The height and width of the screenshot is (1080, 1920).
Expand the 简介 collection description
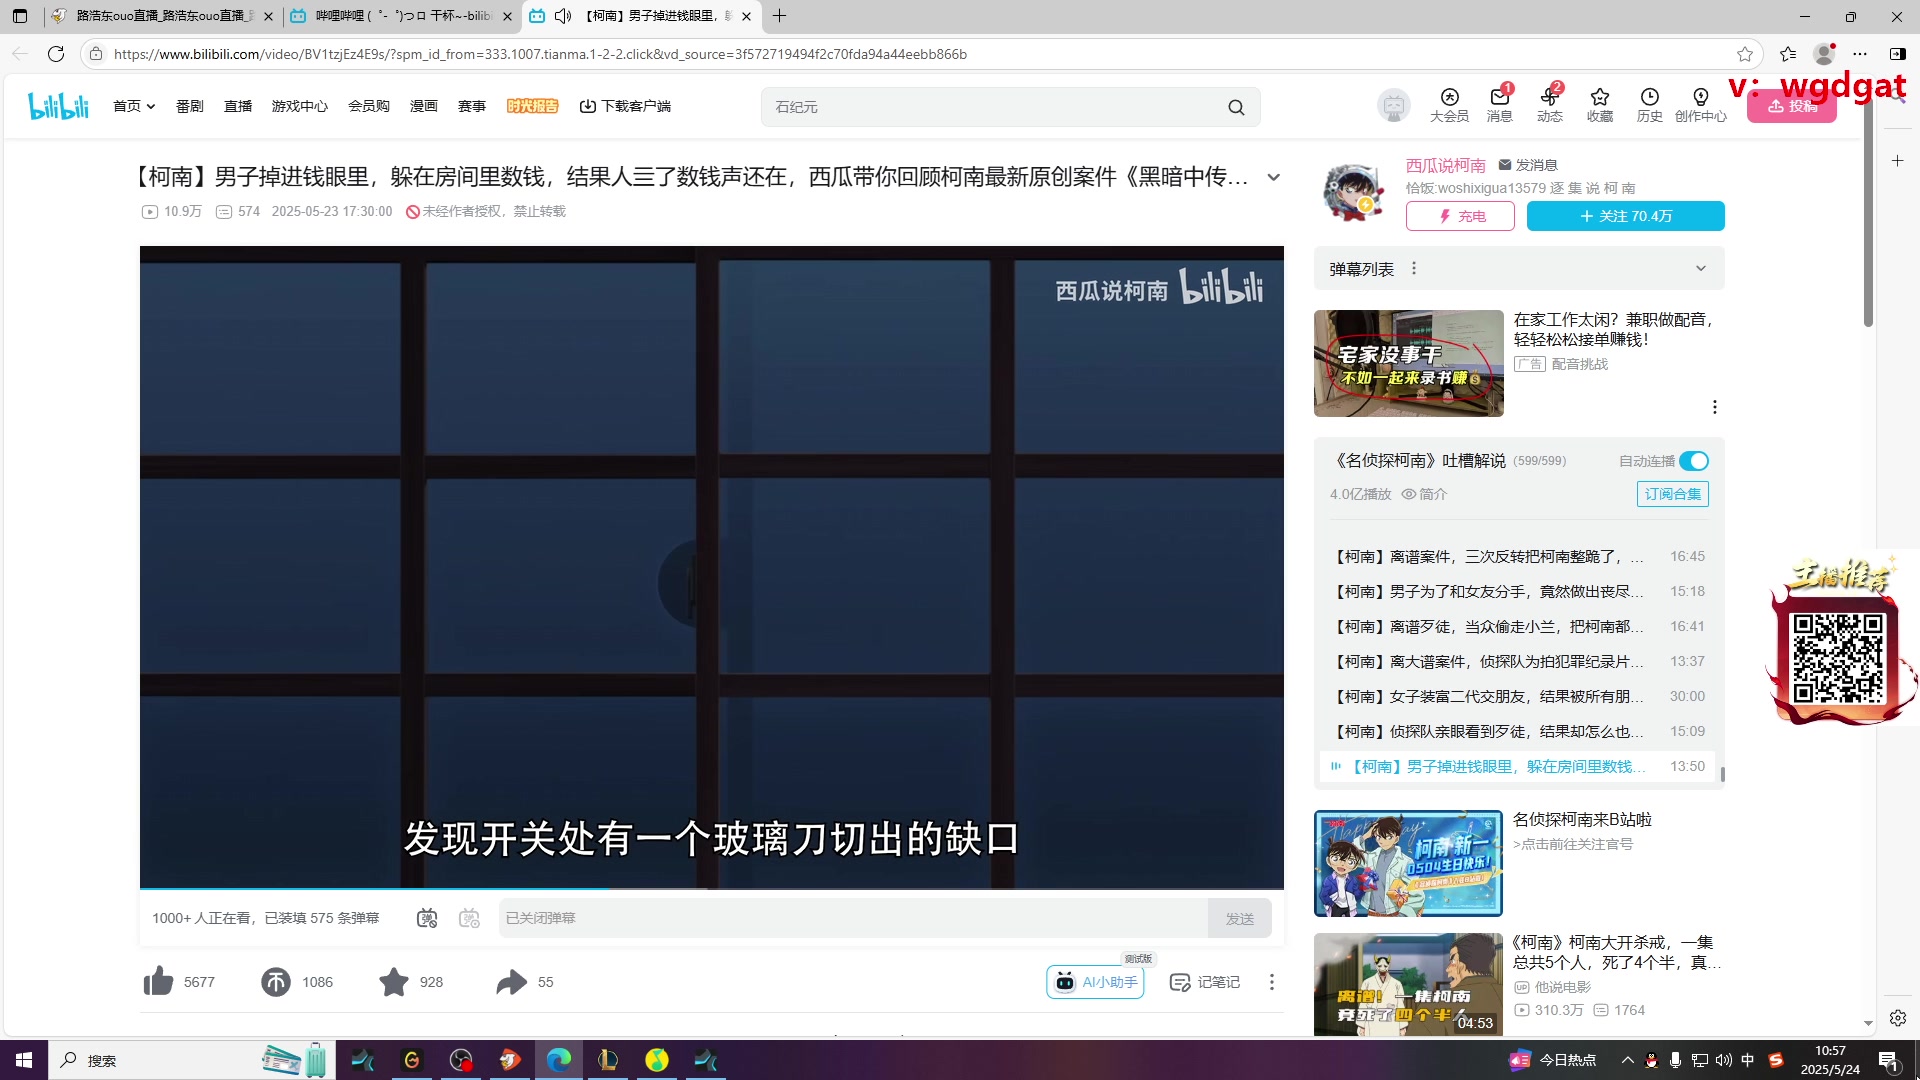point(1424,494)
